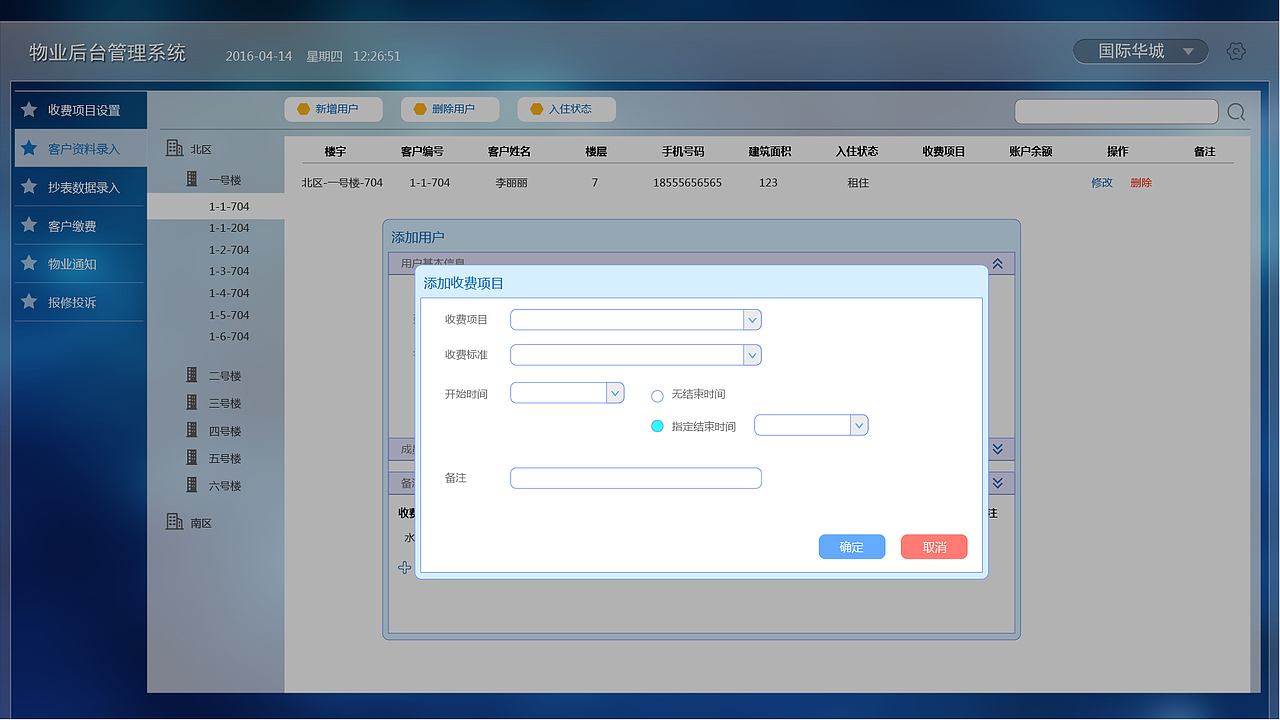Screen dimensions: 1280x720
Task: Click the search magnifier icon
Action: 1236,112
